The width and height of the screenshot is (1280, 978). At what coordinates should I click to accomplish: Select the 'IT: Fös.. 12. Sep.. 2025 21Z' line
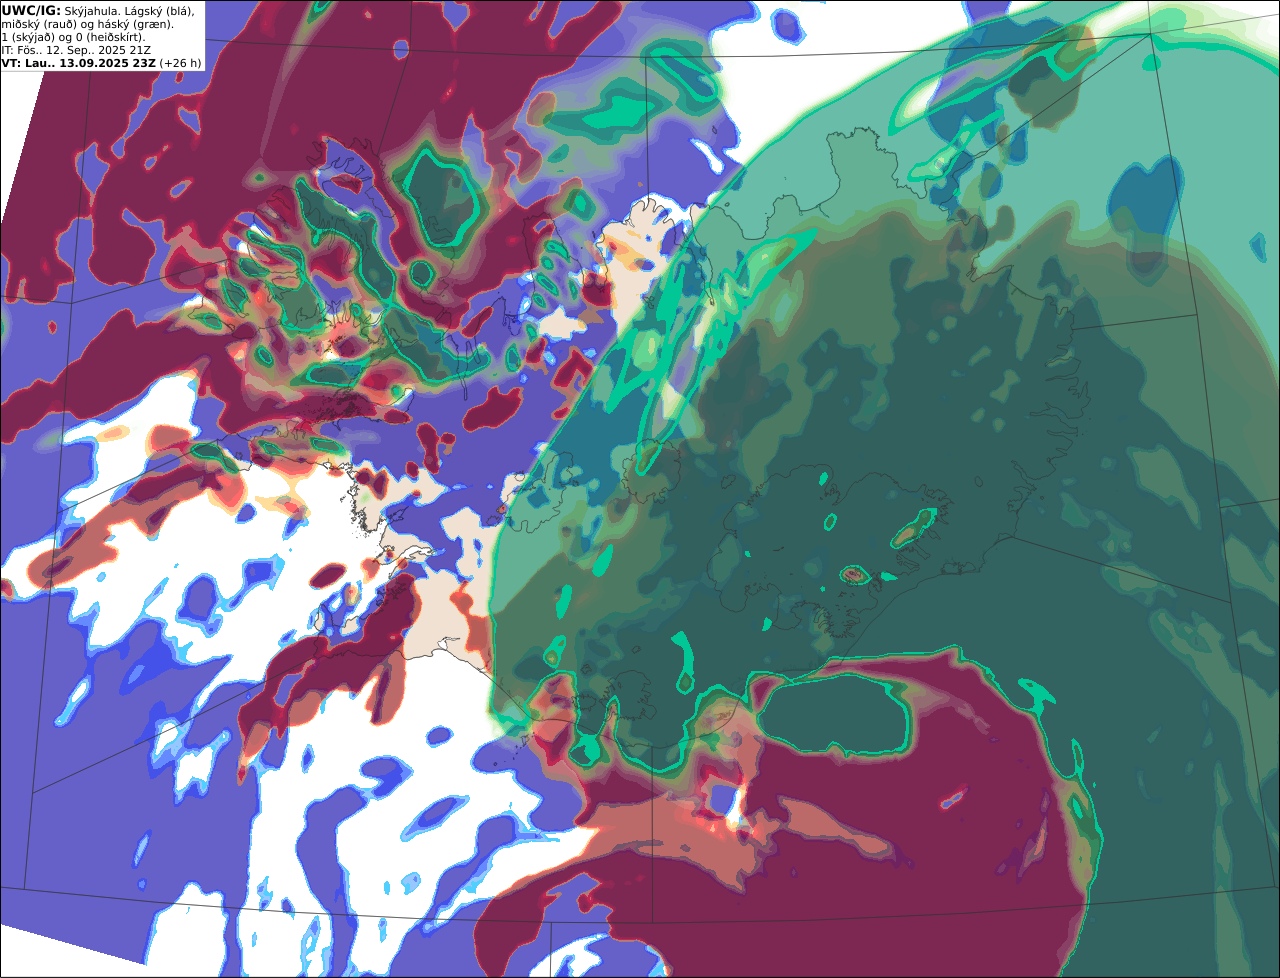tap(76, 50)
